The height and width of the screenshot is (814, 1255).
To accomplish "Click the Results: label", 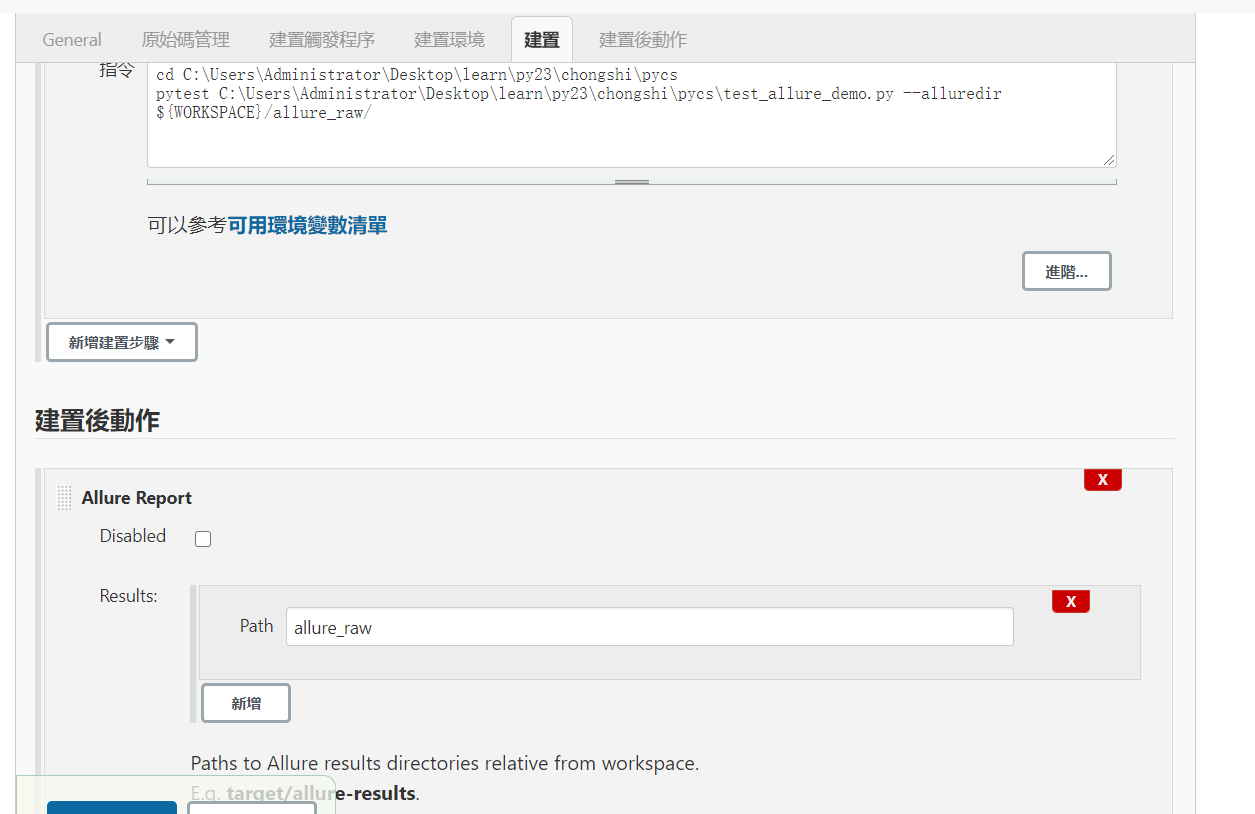I will [x=129, y=596].
